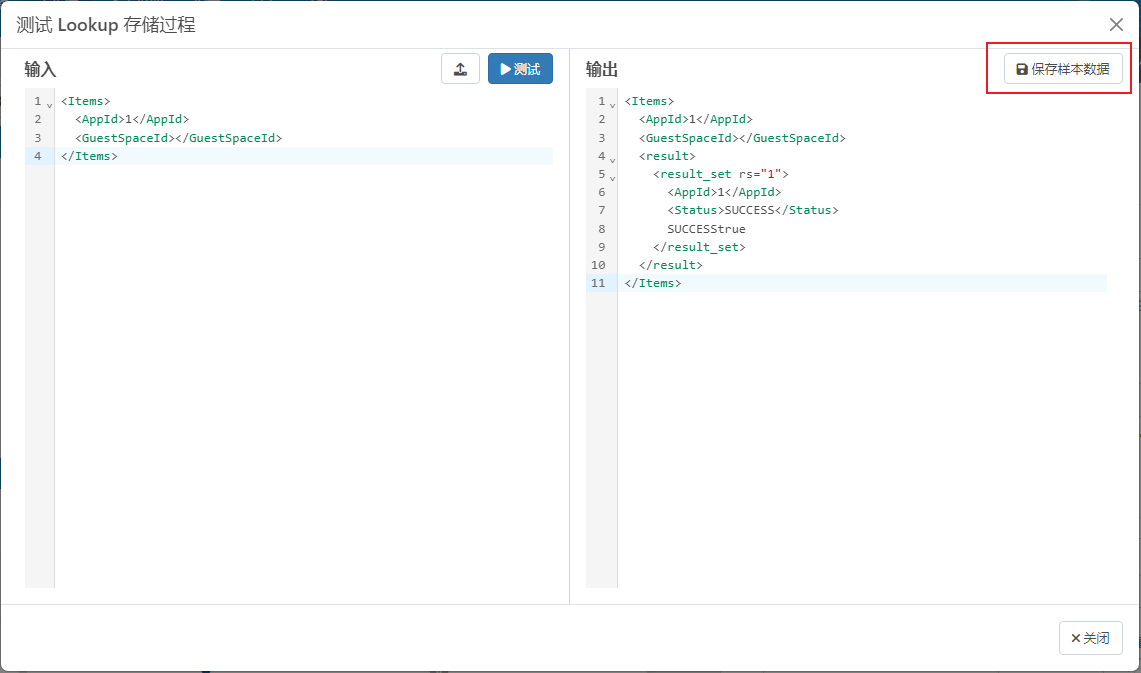1141x673 pixels.
Task: Click the upload icon button beside 测试
Action: pos(460,69)
